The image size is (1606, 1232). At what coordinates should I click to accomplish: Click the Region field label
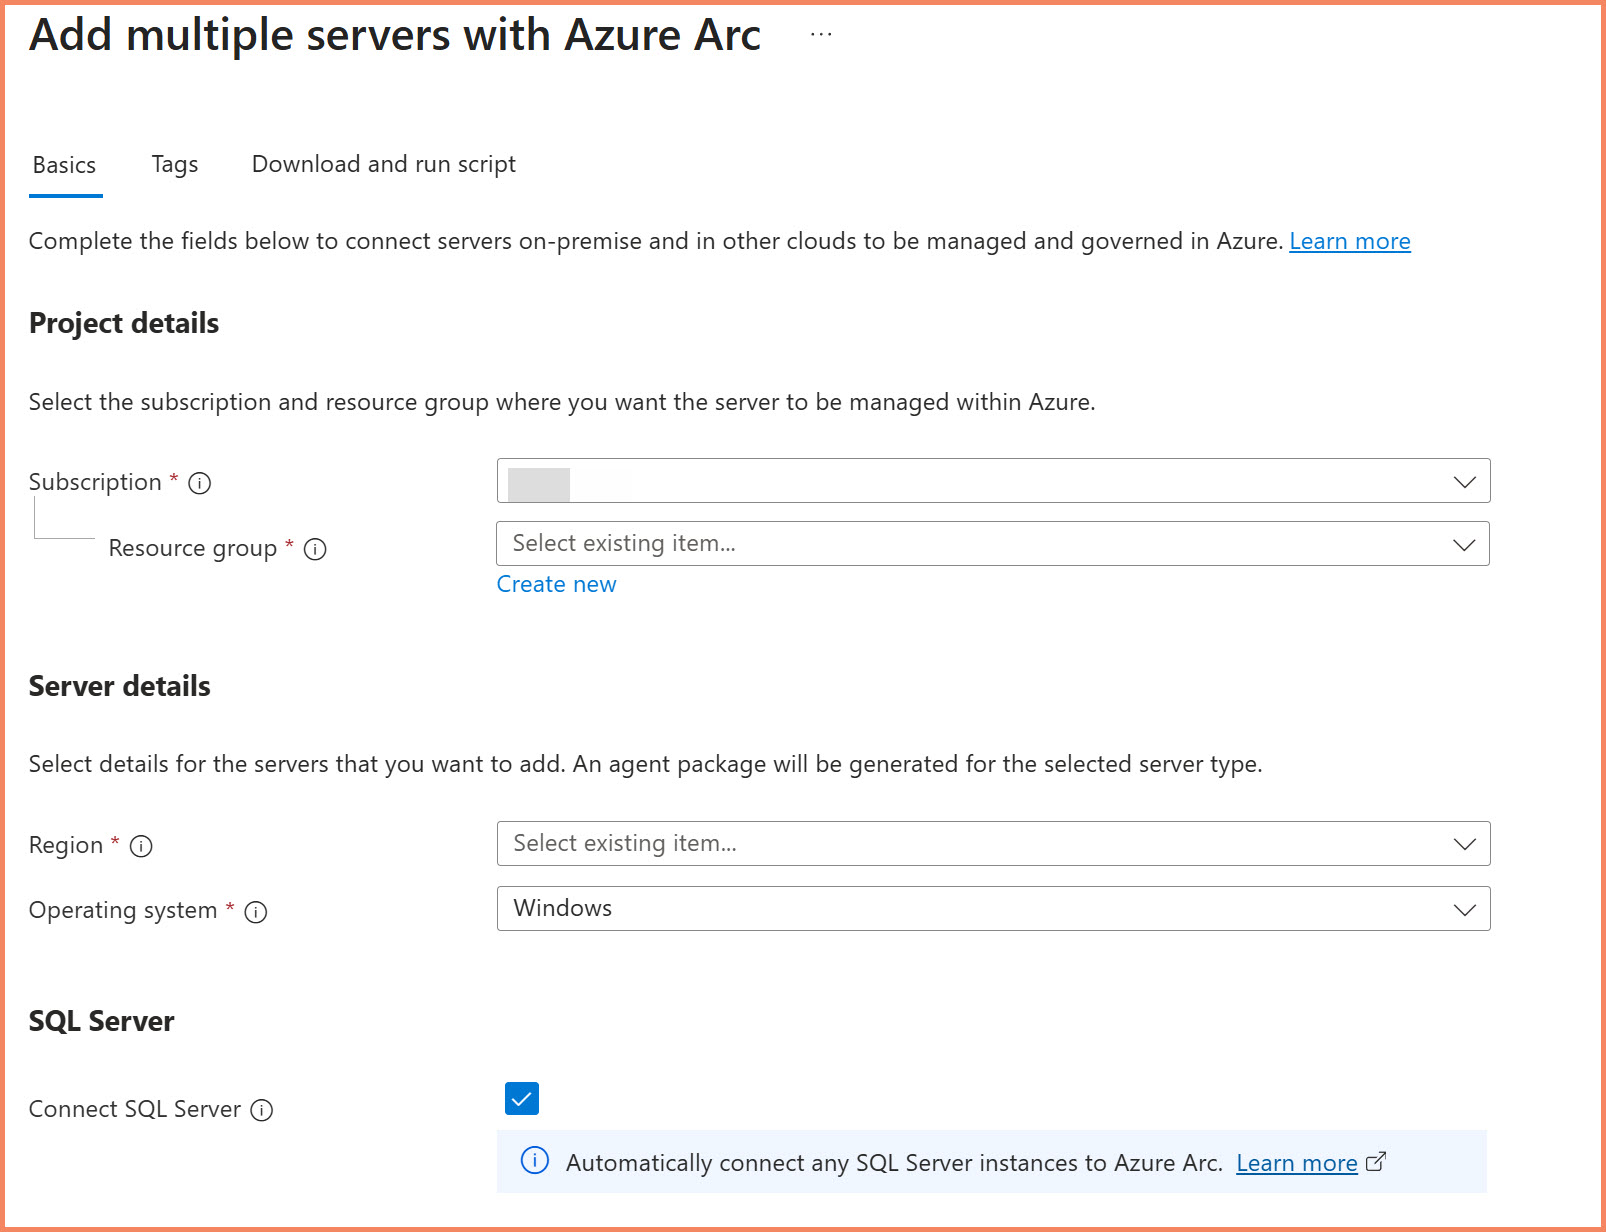(66, 845)
